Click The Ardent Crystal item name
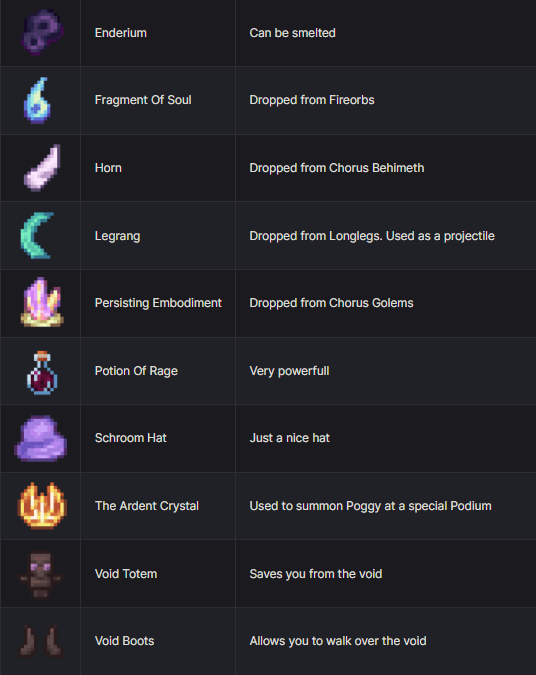Viewport: 536px width, 675px height. click(147, 506)
